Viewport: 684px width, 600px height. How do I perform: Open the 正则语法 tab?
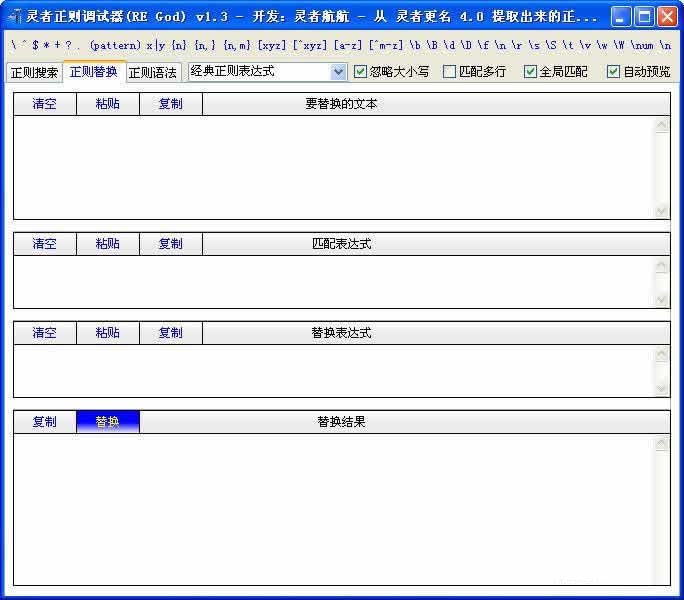153,73
